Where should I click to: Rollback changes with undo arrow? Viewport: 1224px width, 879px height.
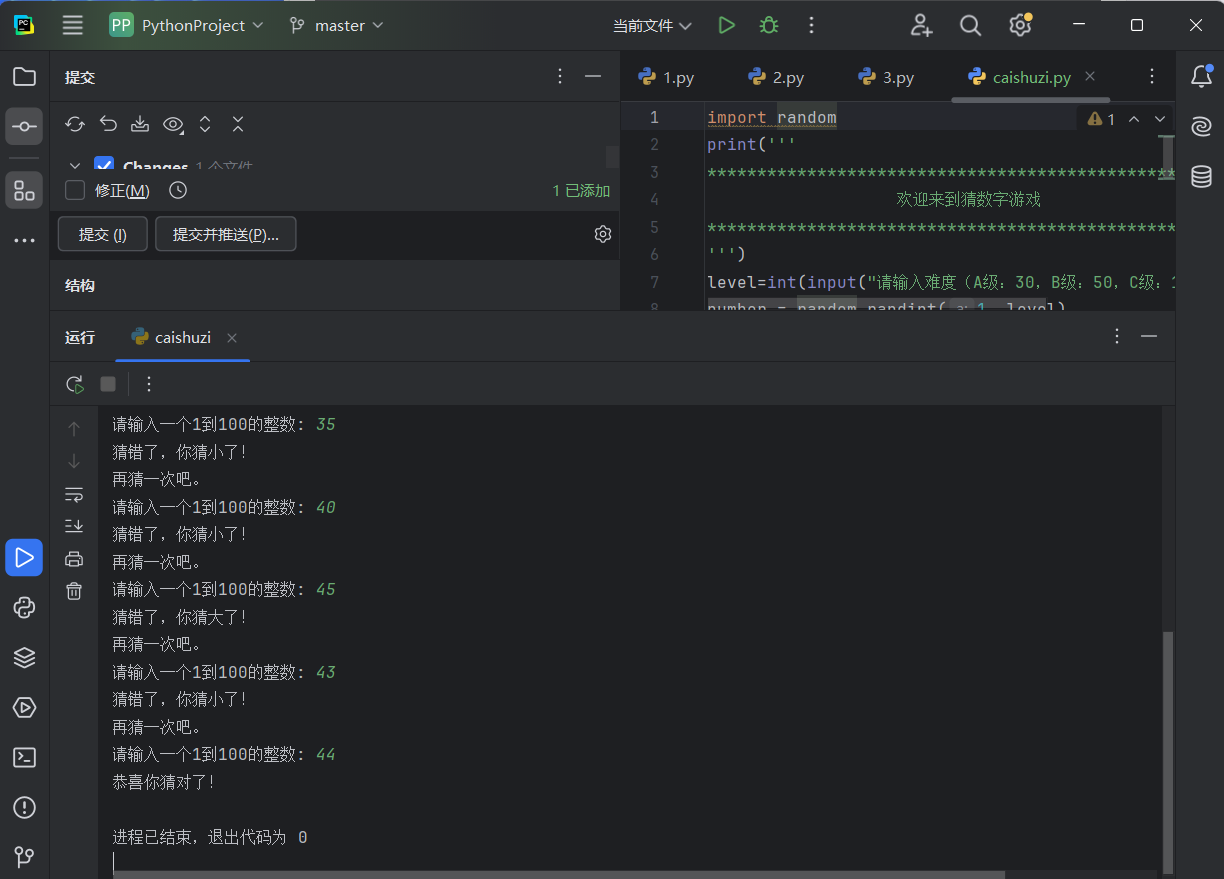click(x=108, y=124)
